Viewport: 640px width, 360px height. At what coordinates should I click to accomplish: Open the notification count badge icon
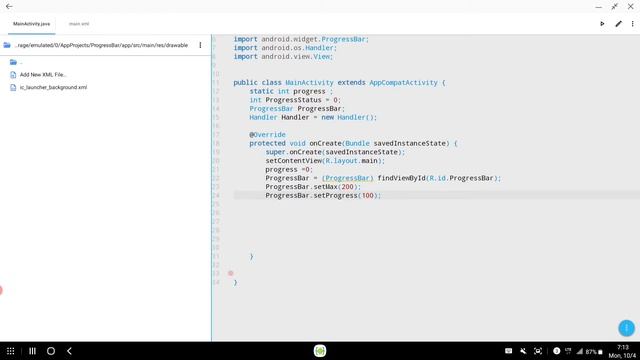[556, 351]
